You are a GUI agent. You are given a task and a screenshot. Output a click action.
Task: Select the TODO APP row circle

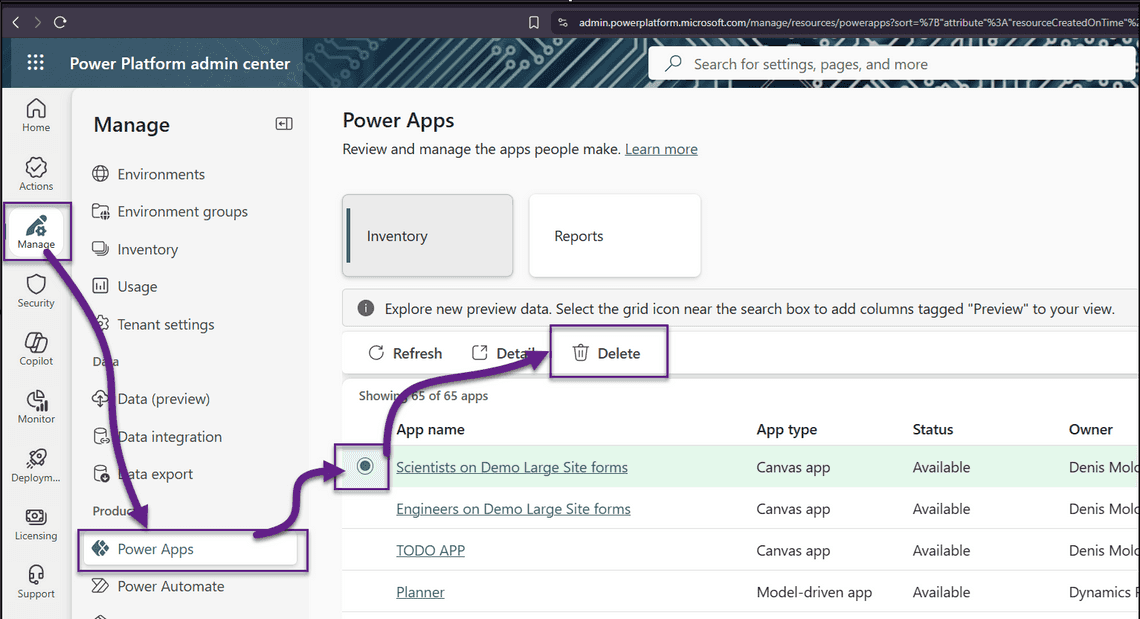[365, 550]
